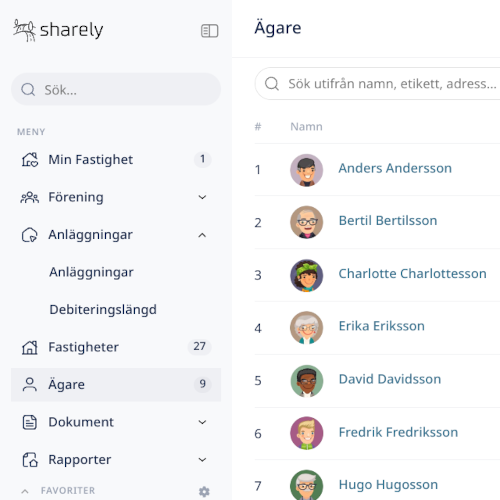Select the Ägare menu item
Image resolution: width=500 pixels, height=500 pixels.
click(x=116, y=385)
